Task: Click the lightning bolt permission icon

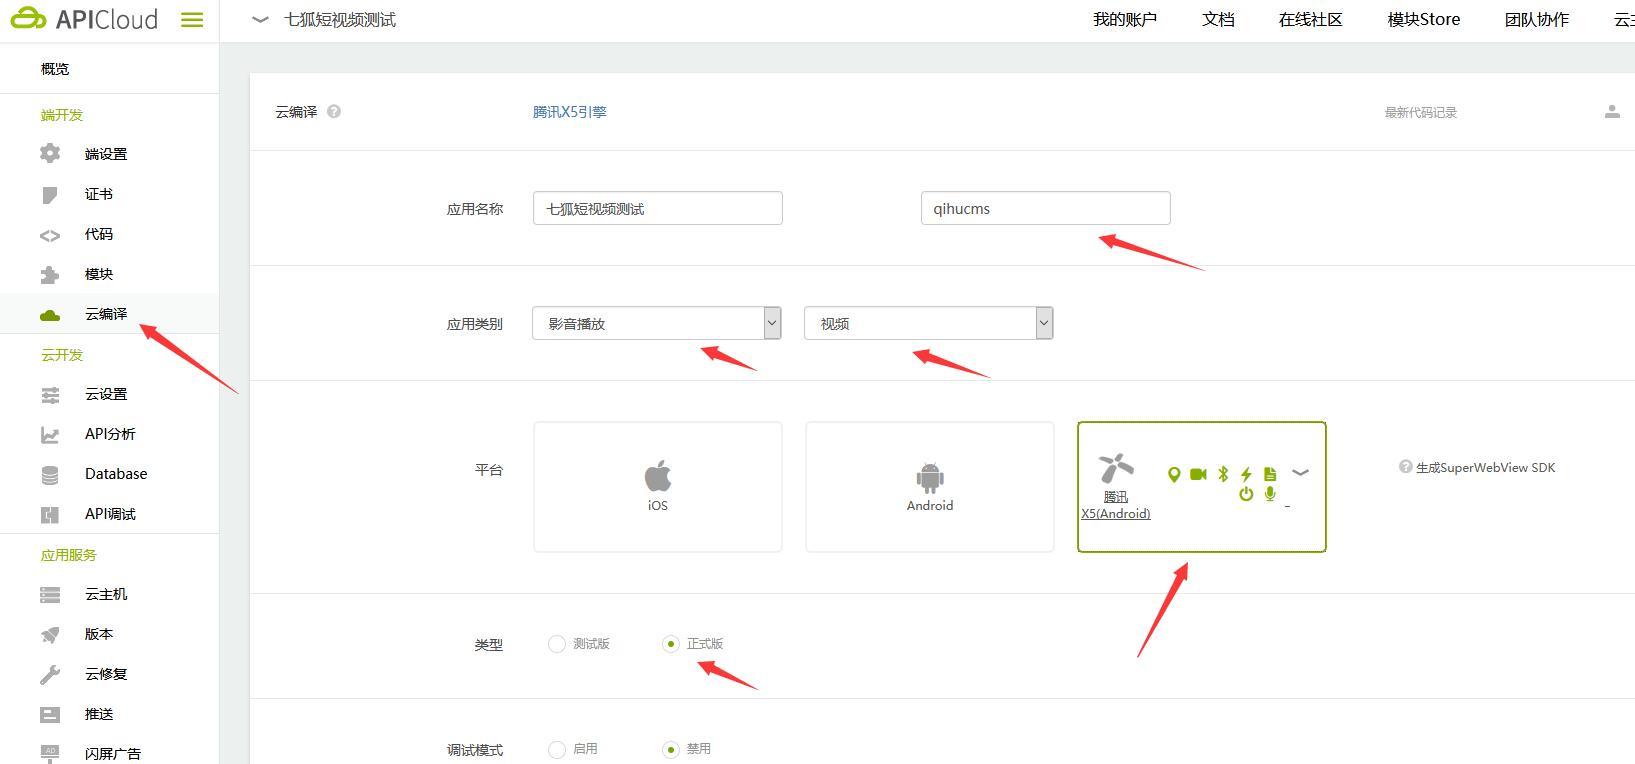Action: 1246,474
